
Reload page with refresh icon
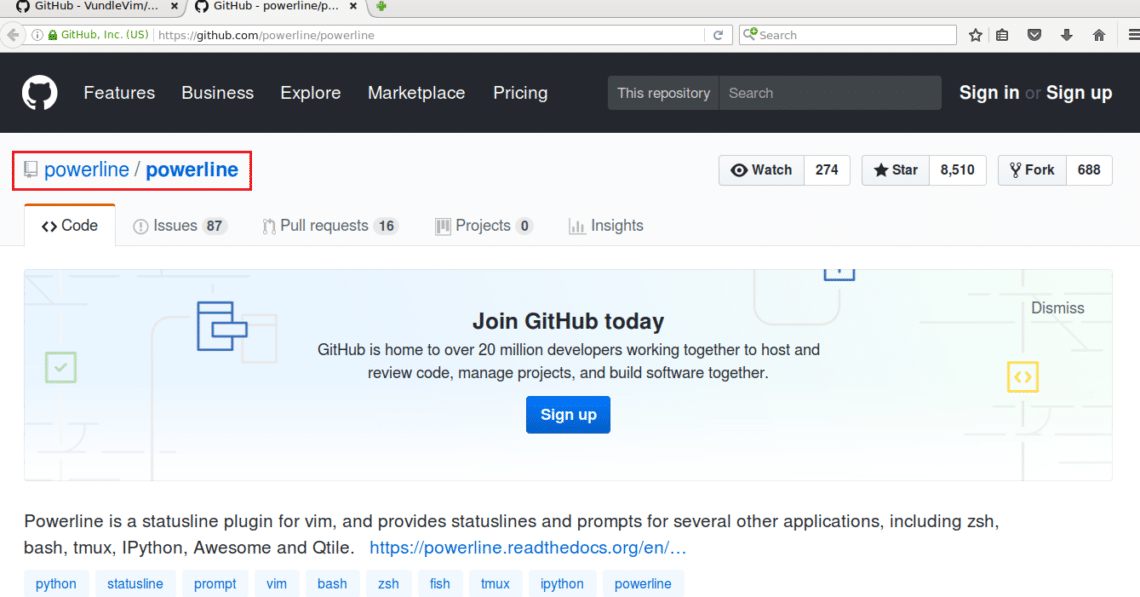click(718, 35)
